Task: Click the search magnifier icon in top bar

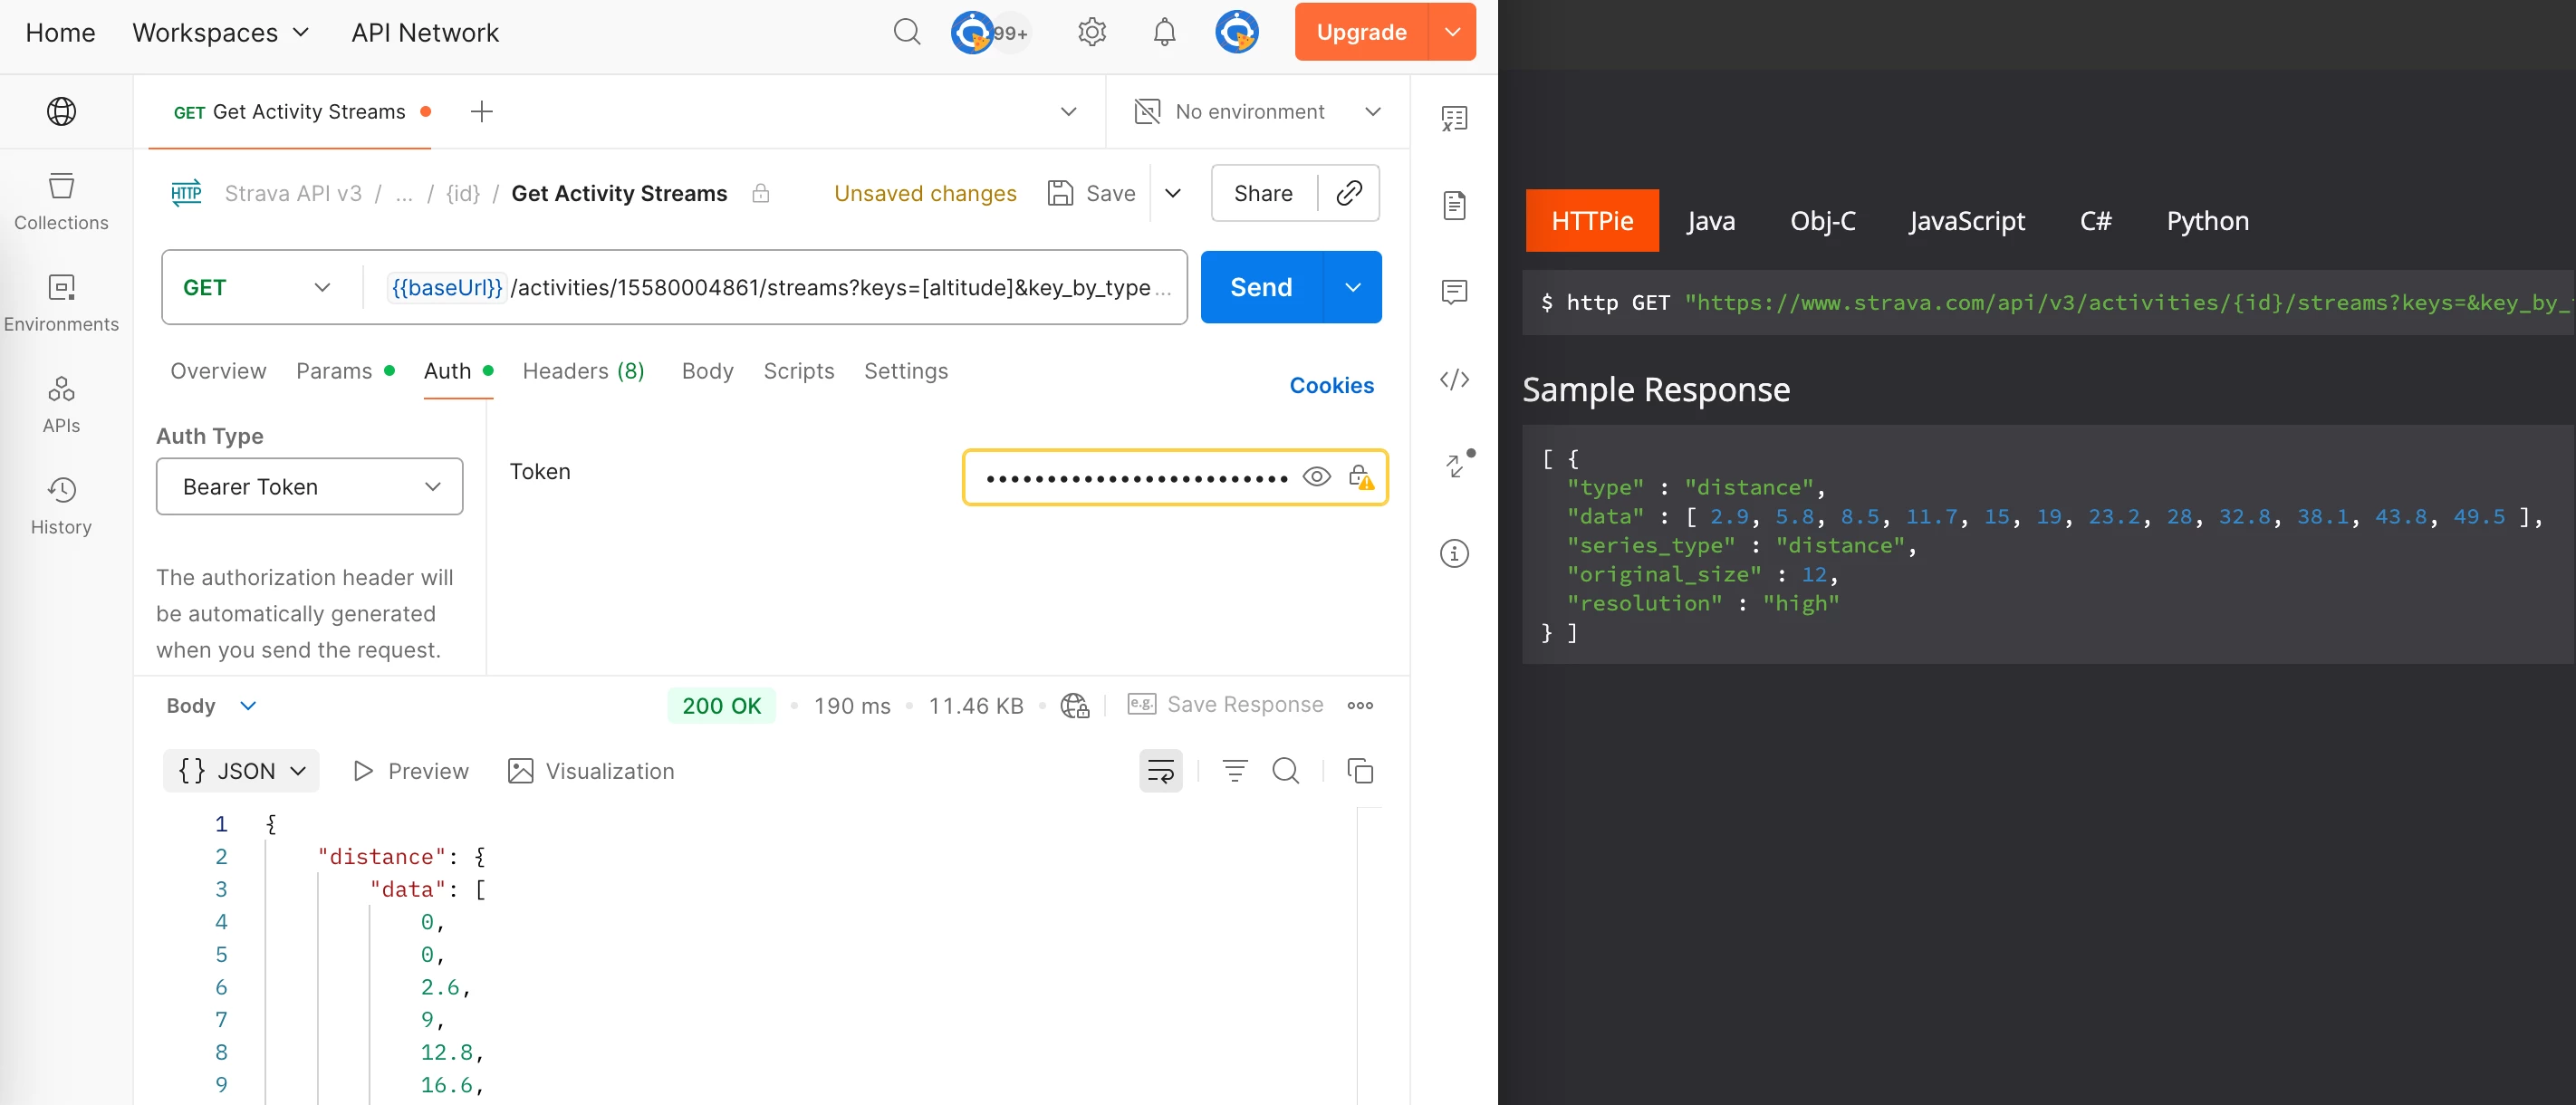Action: (x=906, y=32)
